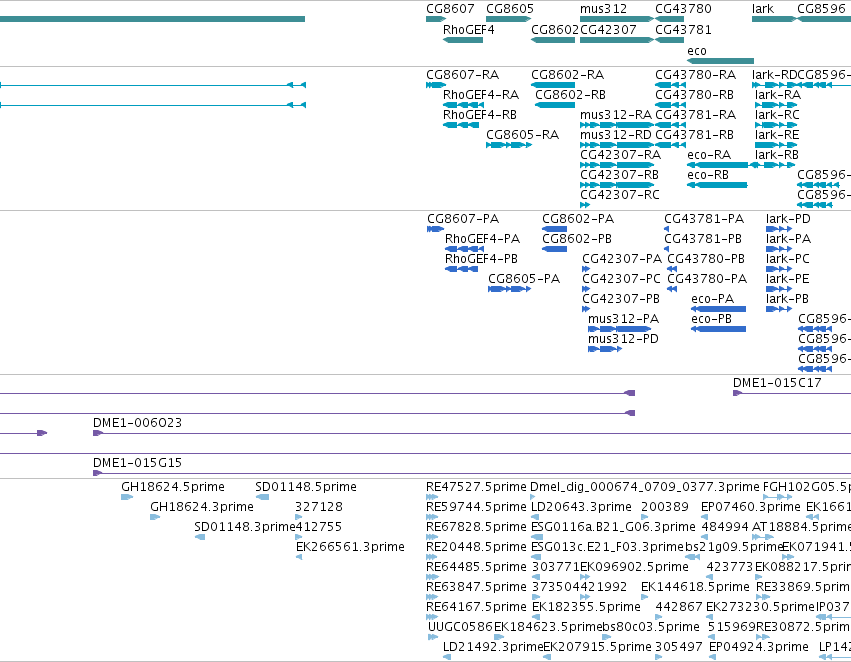Select the CG8602-PB protein feature
851x662 pixels.
pos(554,249)
